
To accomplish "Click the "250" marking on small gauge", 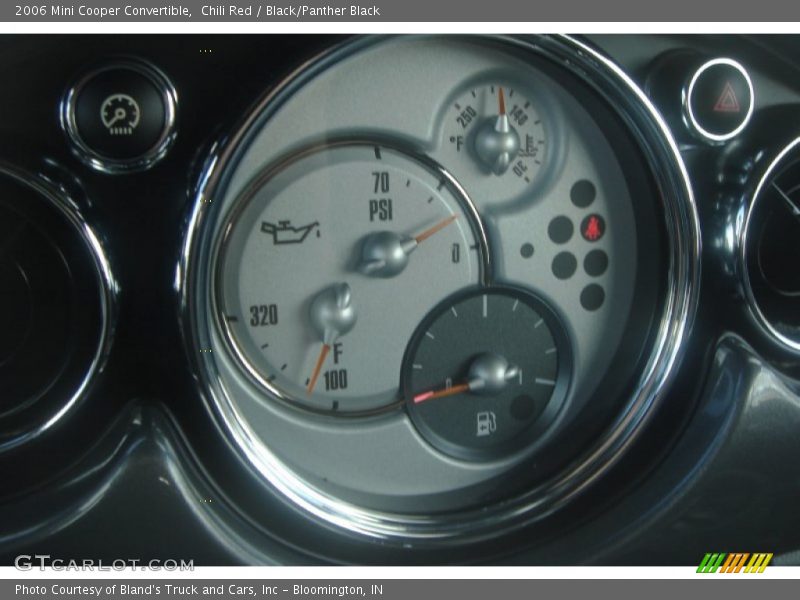I will pyautogui.click(x=467, y=117).
